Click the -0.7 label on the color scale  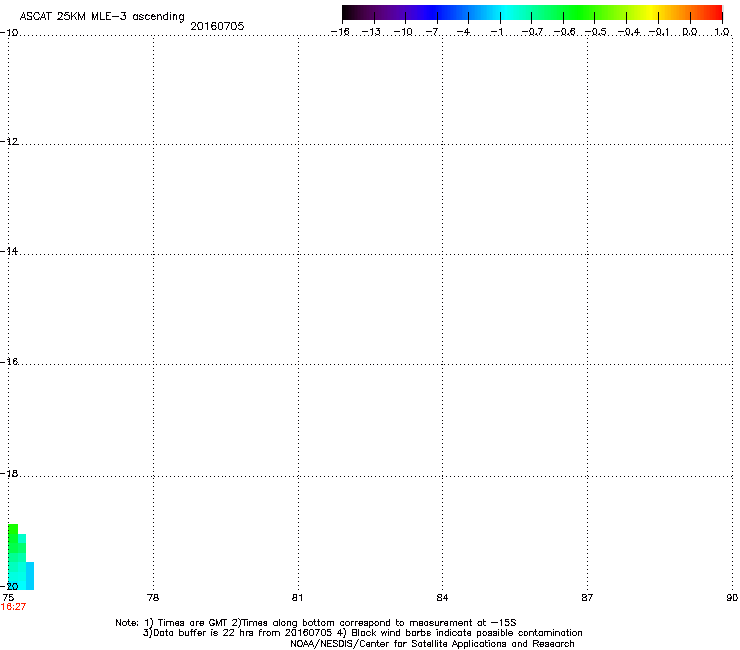tap(532, 32)
